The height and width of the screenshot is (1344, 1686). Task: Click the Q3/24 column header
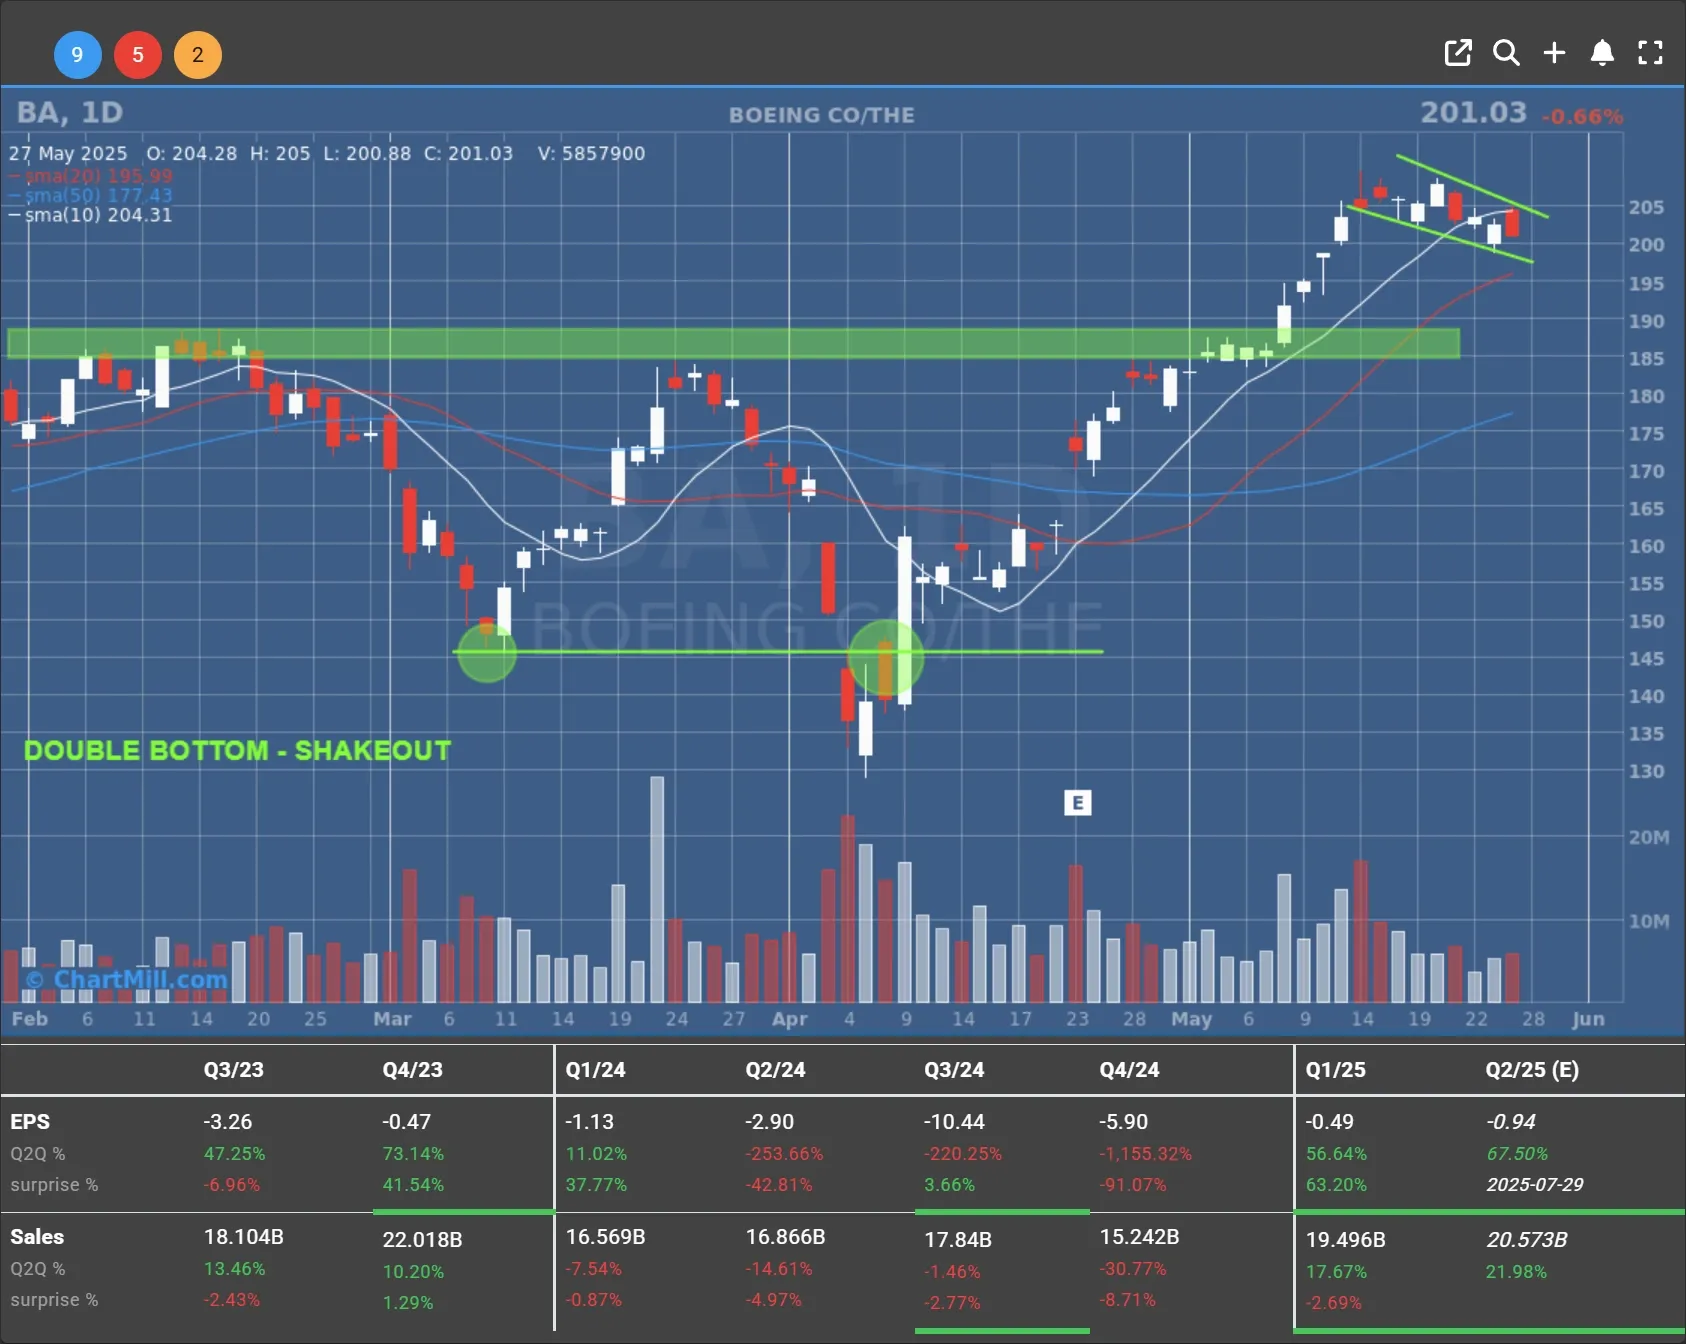954,1070
